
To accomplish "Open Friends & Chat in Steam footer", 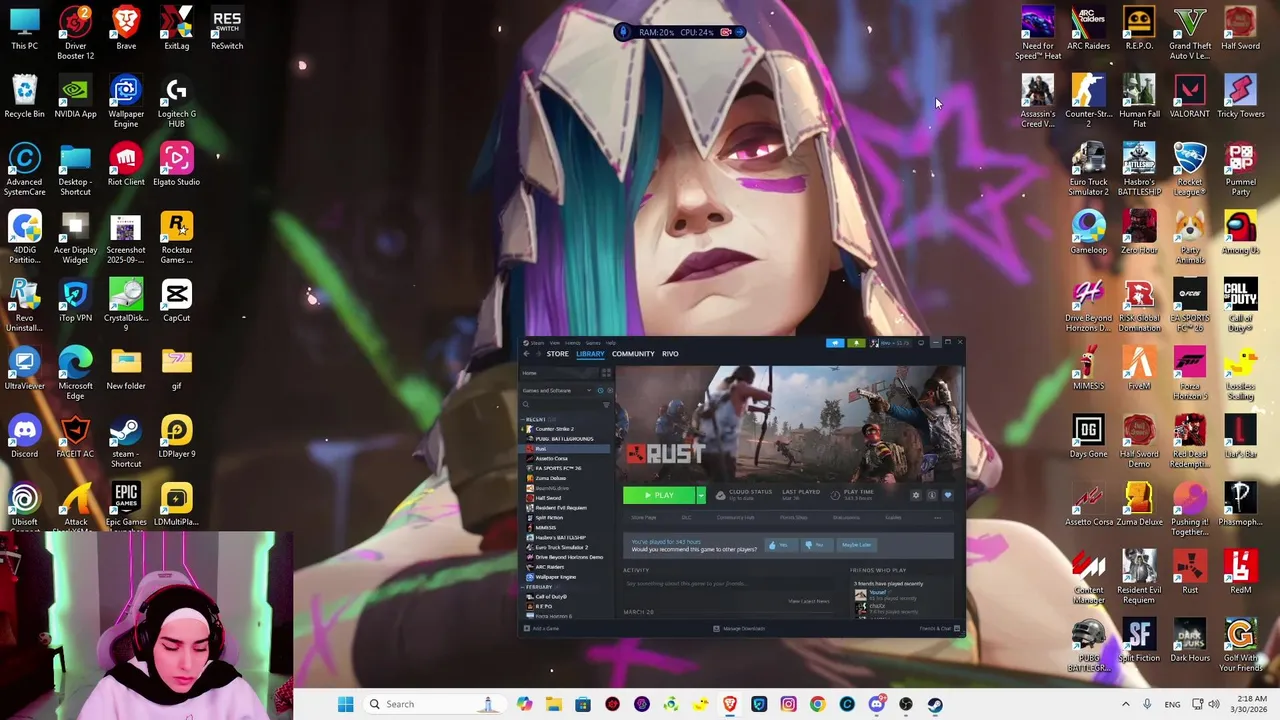I will pos(940,628).
